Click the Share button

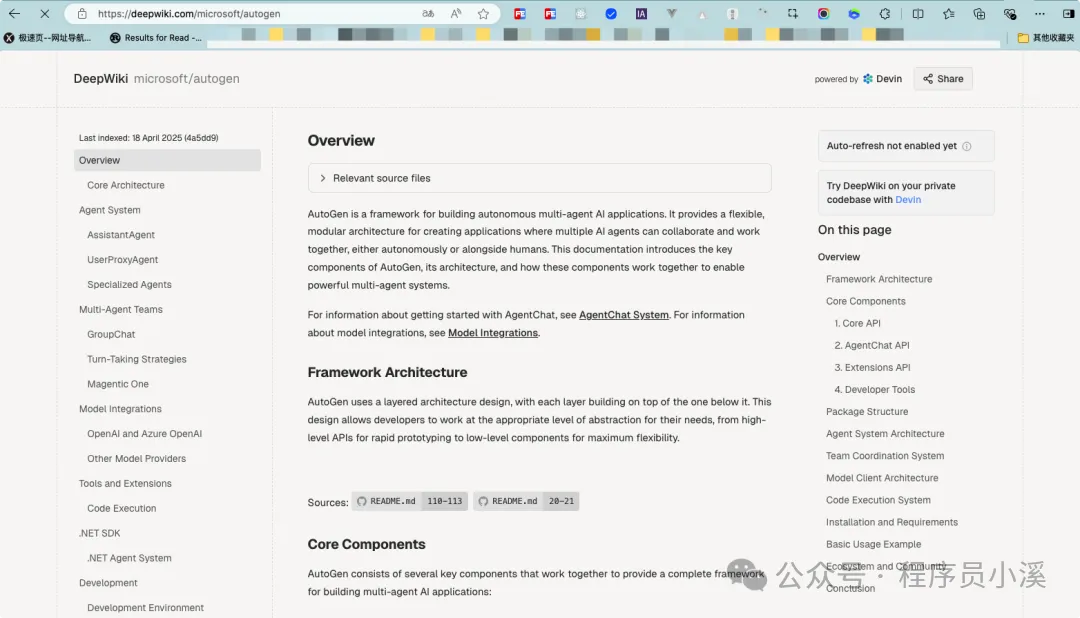[943, 79]
